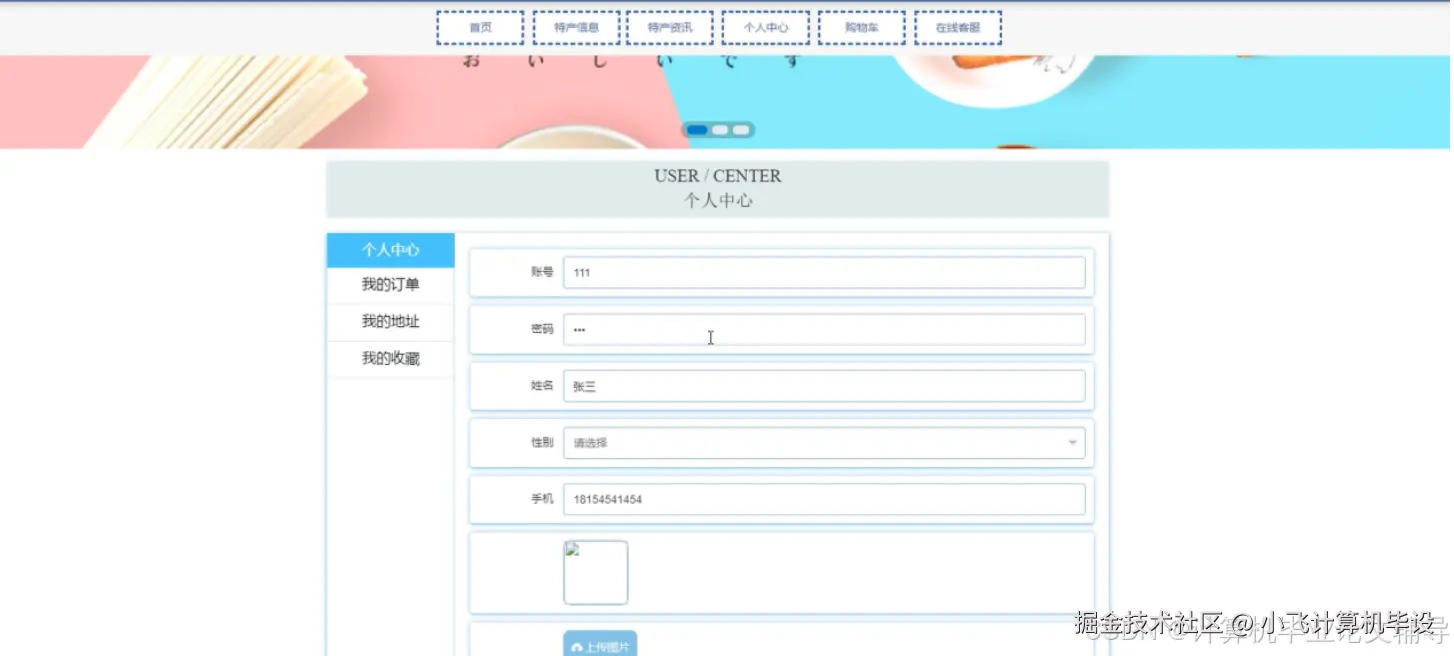
Task: Click the 上传图片 upload button
Action: coord(600,645)
